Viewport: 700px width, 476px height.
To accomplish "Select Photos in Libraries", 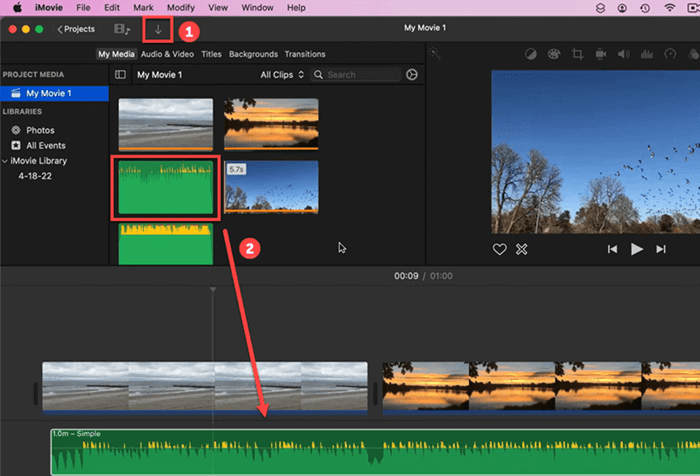I will pyautogui.click(x=40, y=130).
